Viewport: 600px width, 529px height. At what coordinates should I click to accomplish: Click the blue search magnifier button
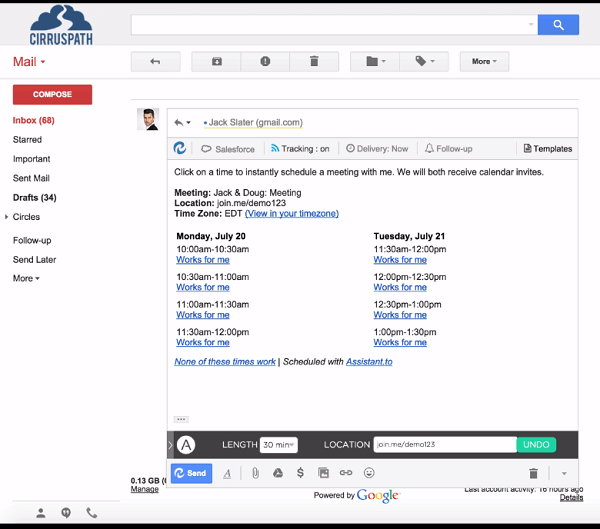click(x=558, y=25)
